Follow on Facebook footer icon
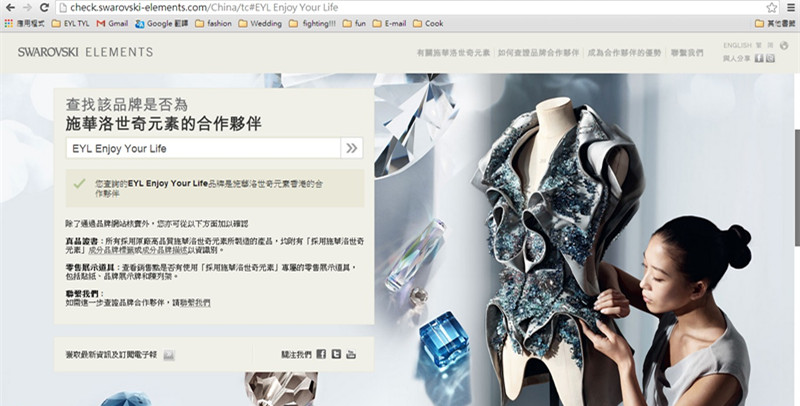 (321, 354)
